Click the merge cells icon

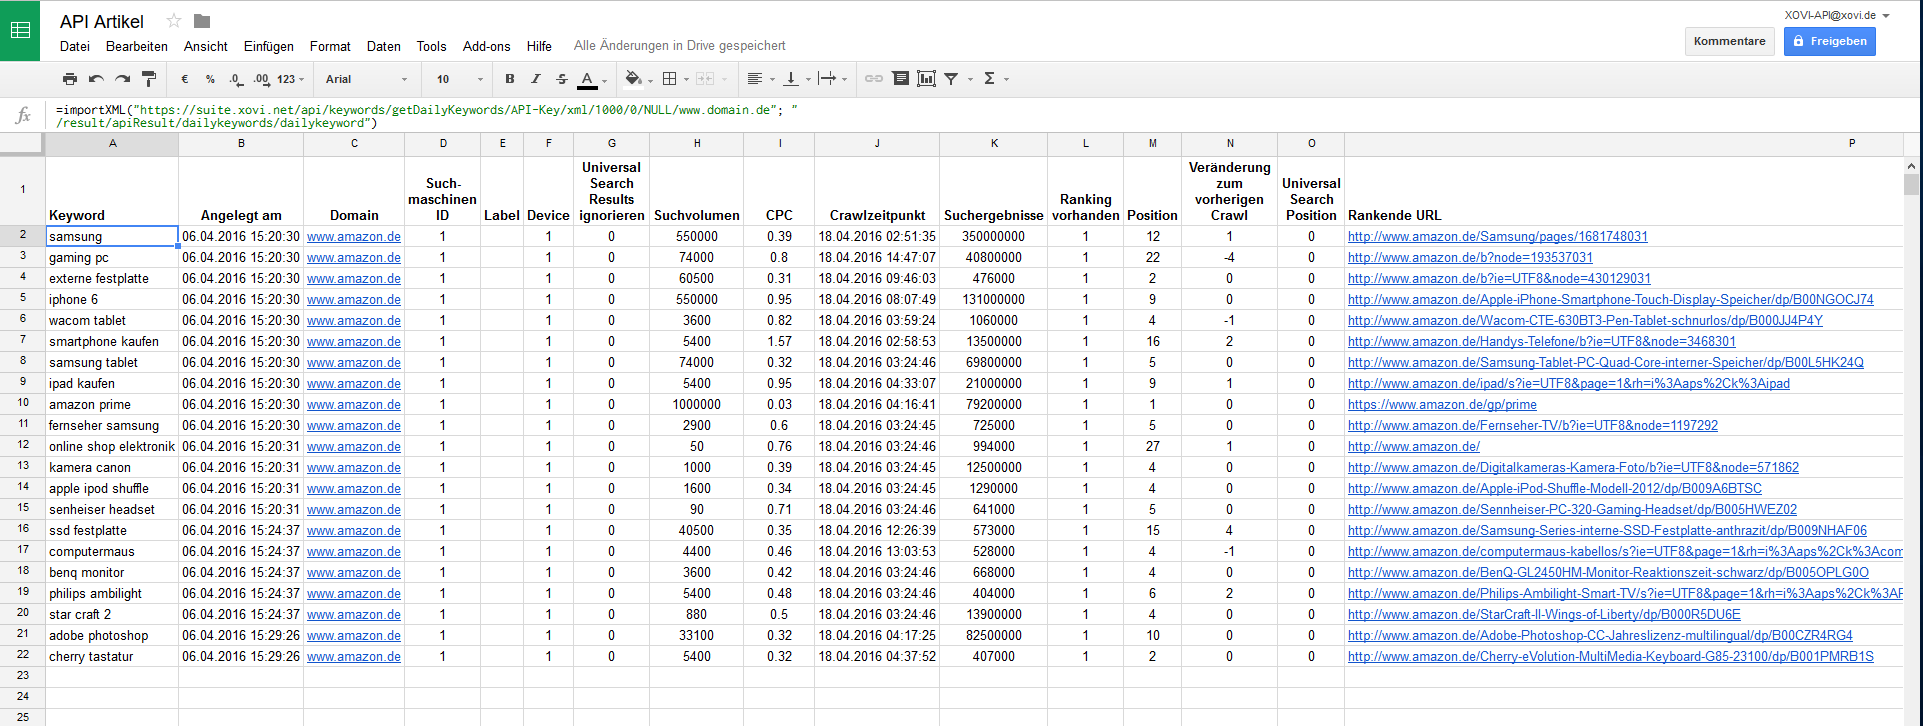click(x=705, y=79)
